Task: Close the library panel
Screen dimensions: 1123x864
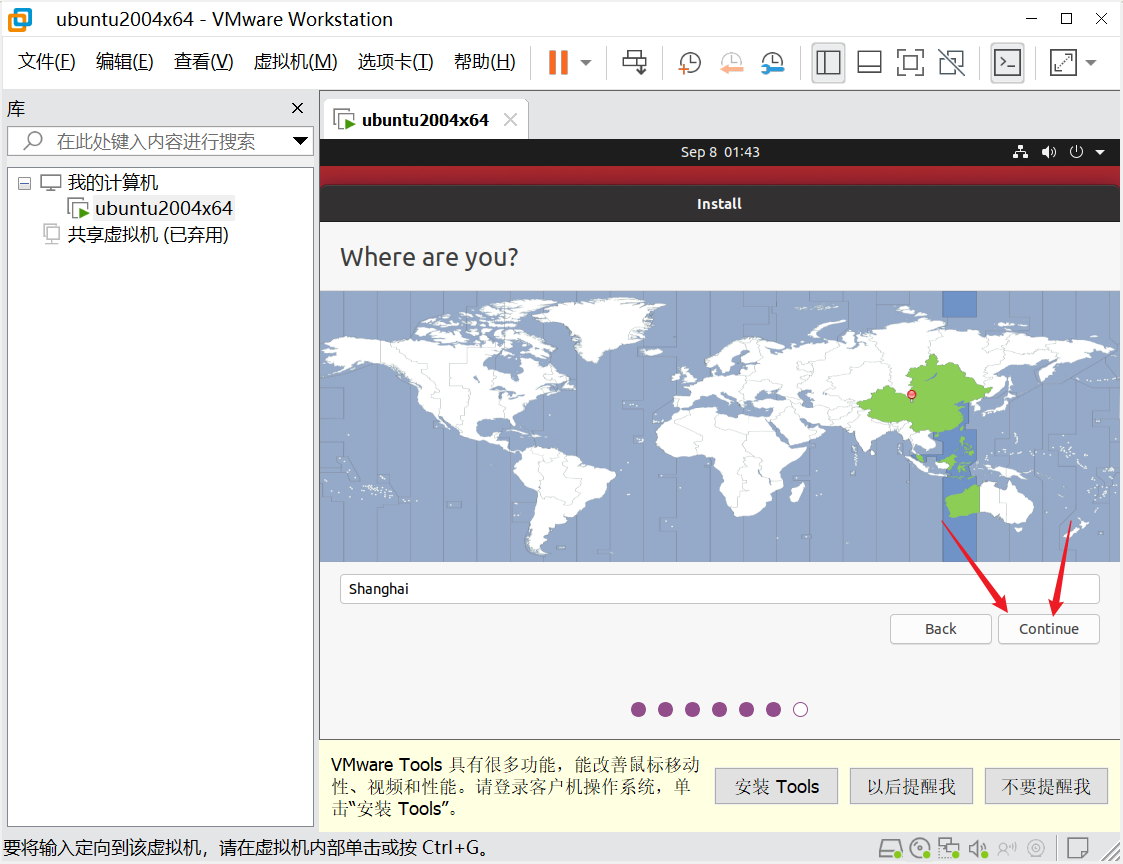Action: point(297,108)
